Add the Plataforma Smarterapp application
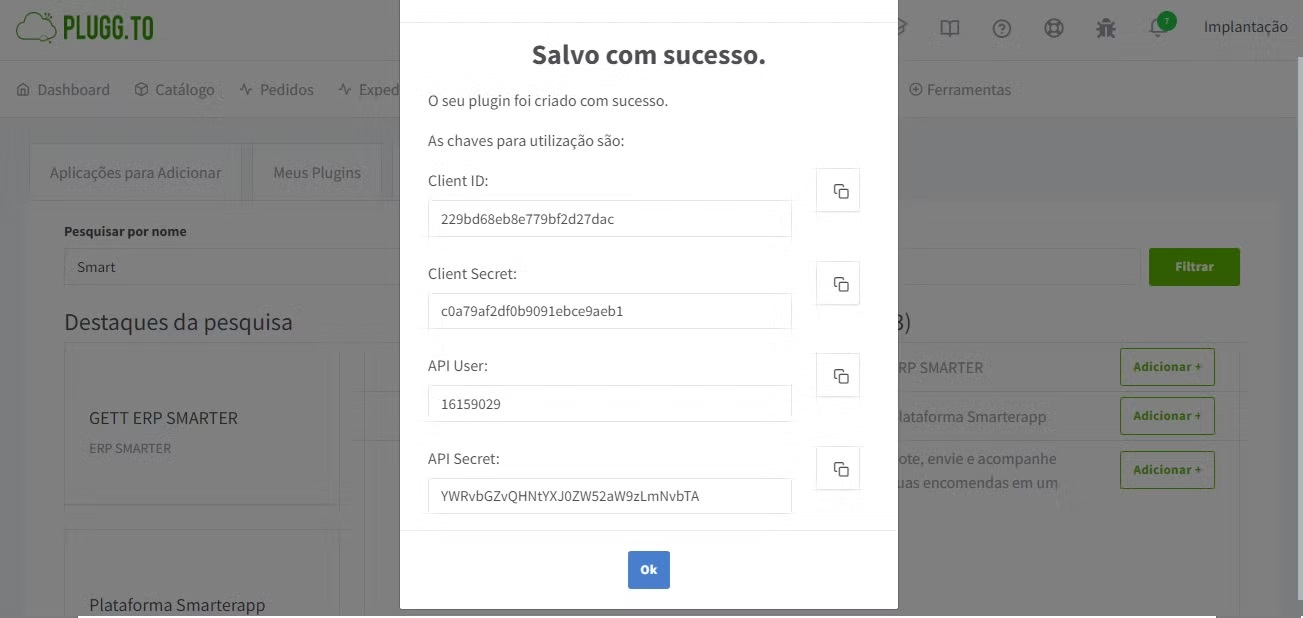 click(x=1167, y=415)
